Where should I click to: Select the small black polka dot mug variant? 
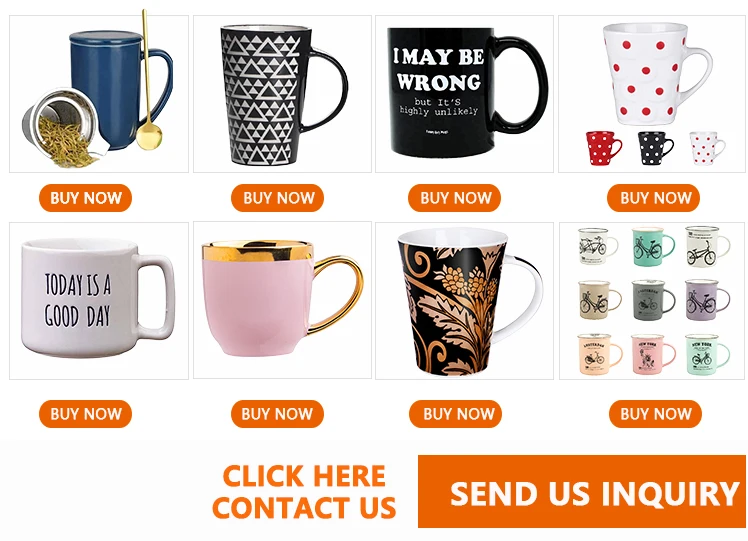coord(655,148)
